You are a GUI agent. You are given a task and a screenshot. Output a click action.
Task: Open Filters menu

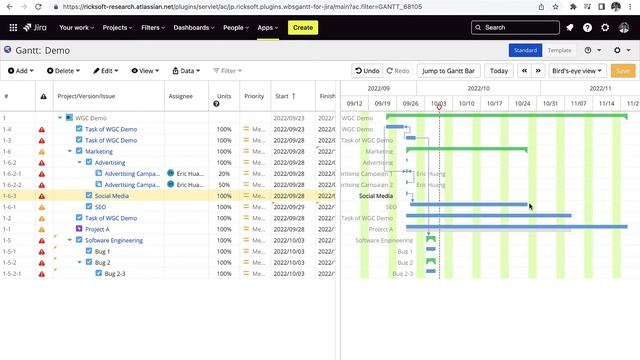[x=153, y=27]
